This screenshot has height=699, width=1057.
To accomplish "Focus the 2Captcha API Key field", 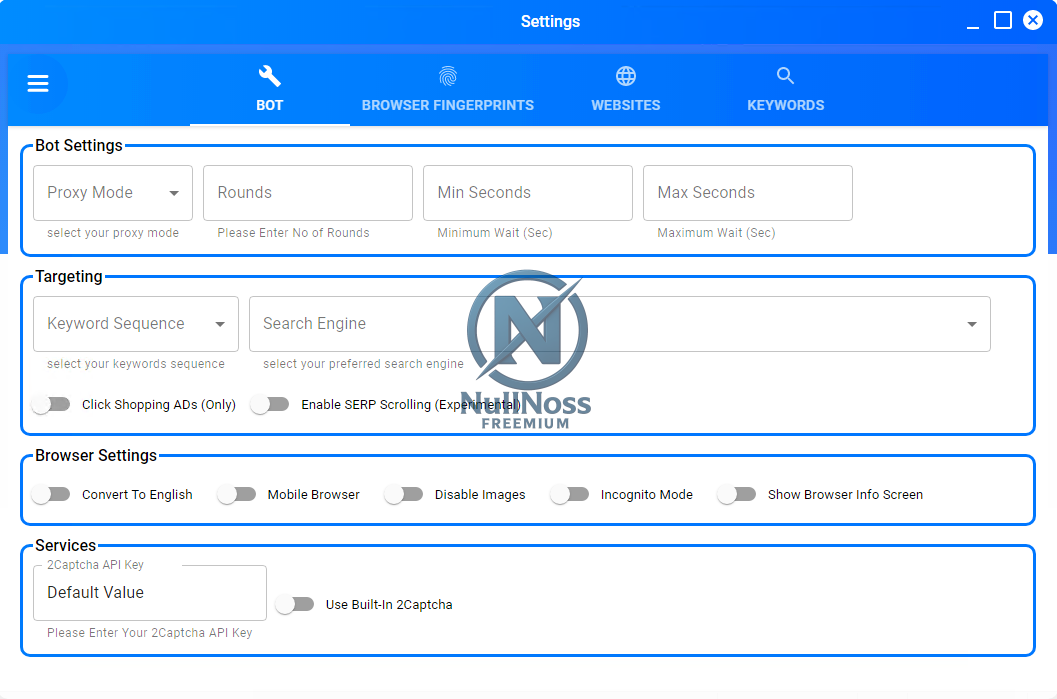I will coord(150,593).
